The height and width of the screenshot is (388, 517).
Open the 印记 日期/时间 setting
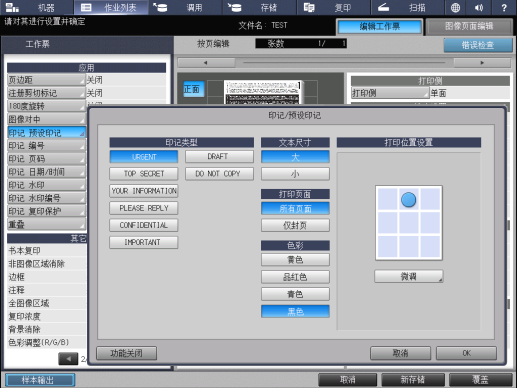click(x=46, y=172)
